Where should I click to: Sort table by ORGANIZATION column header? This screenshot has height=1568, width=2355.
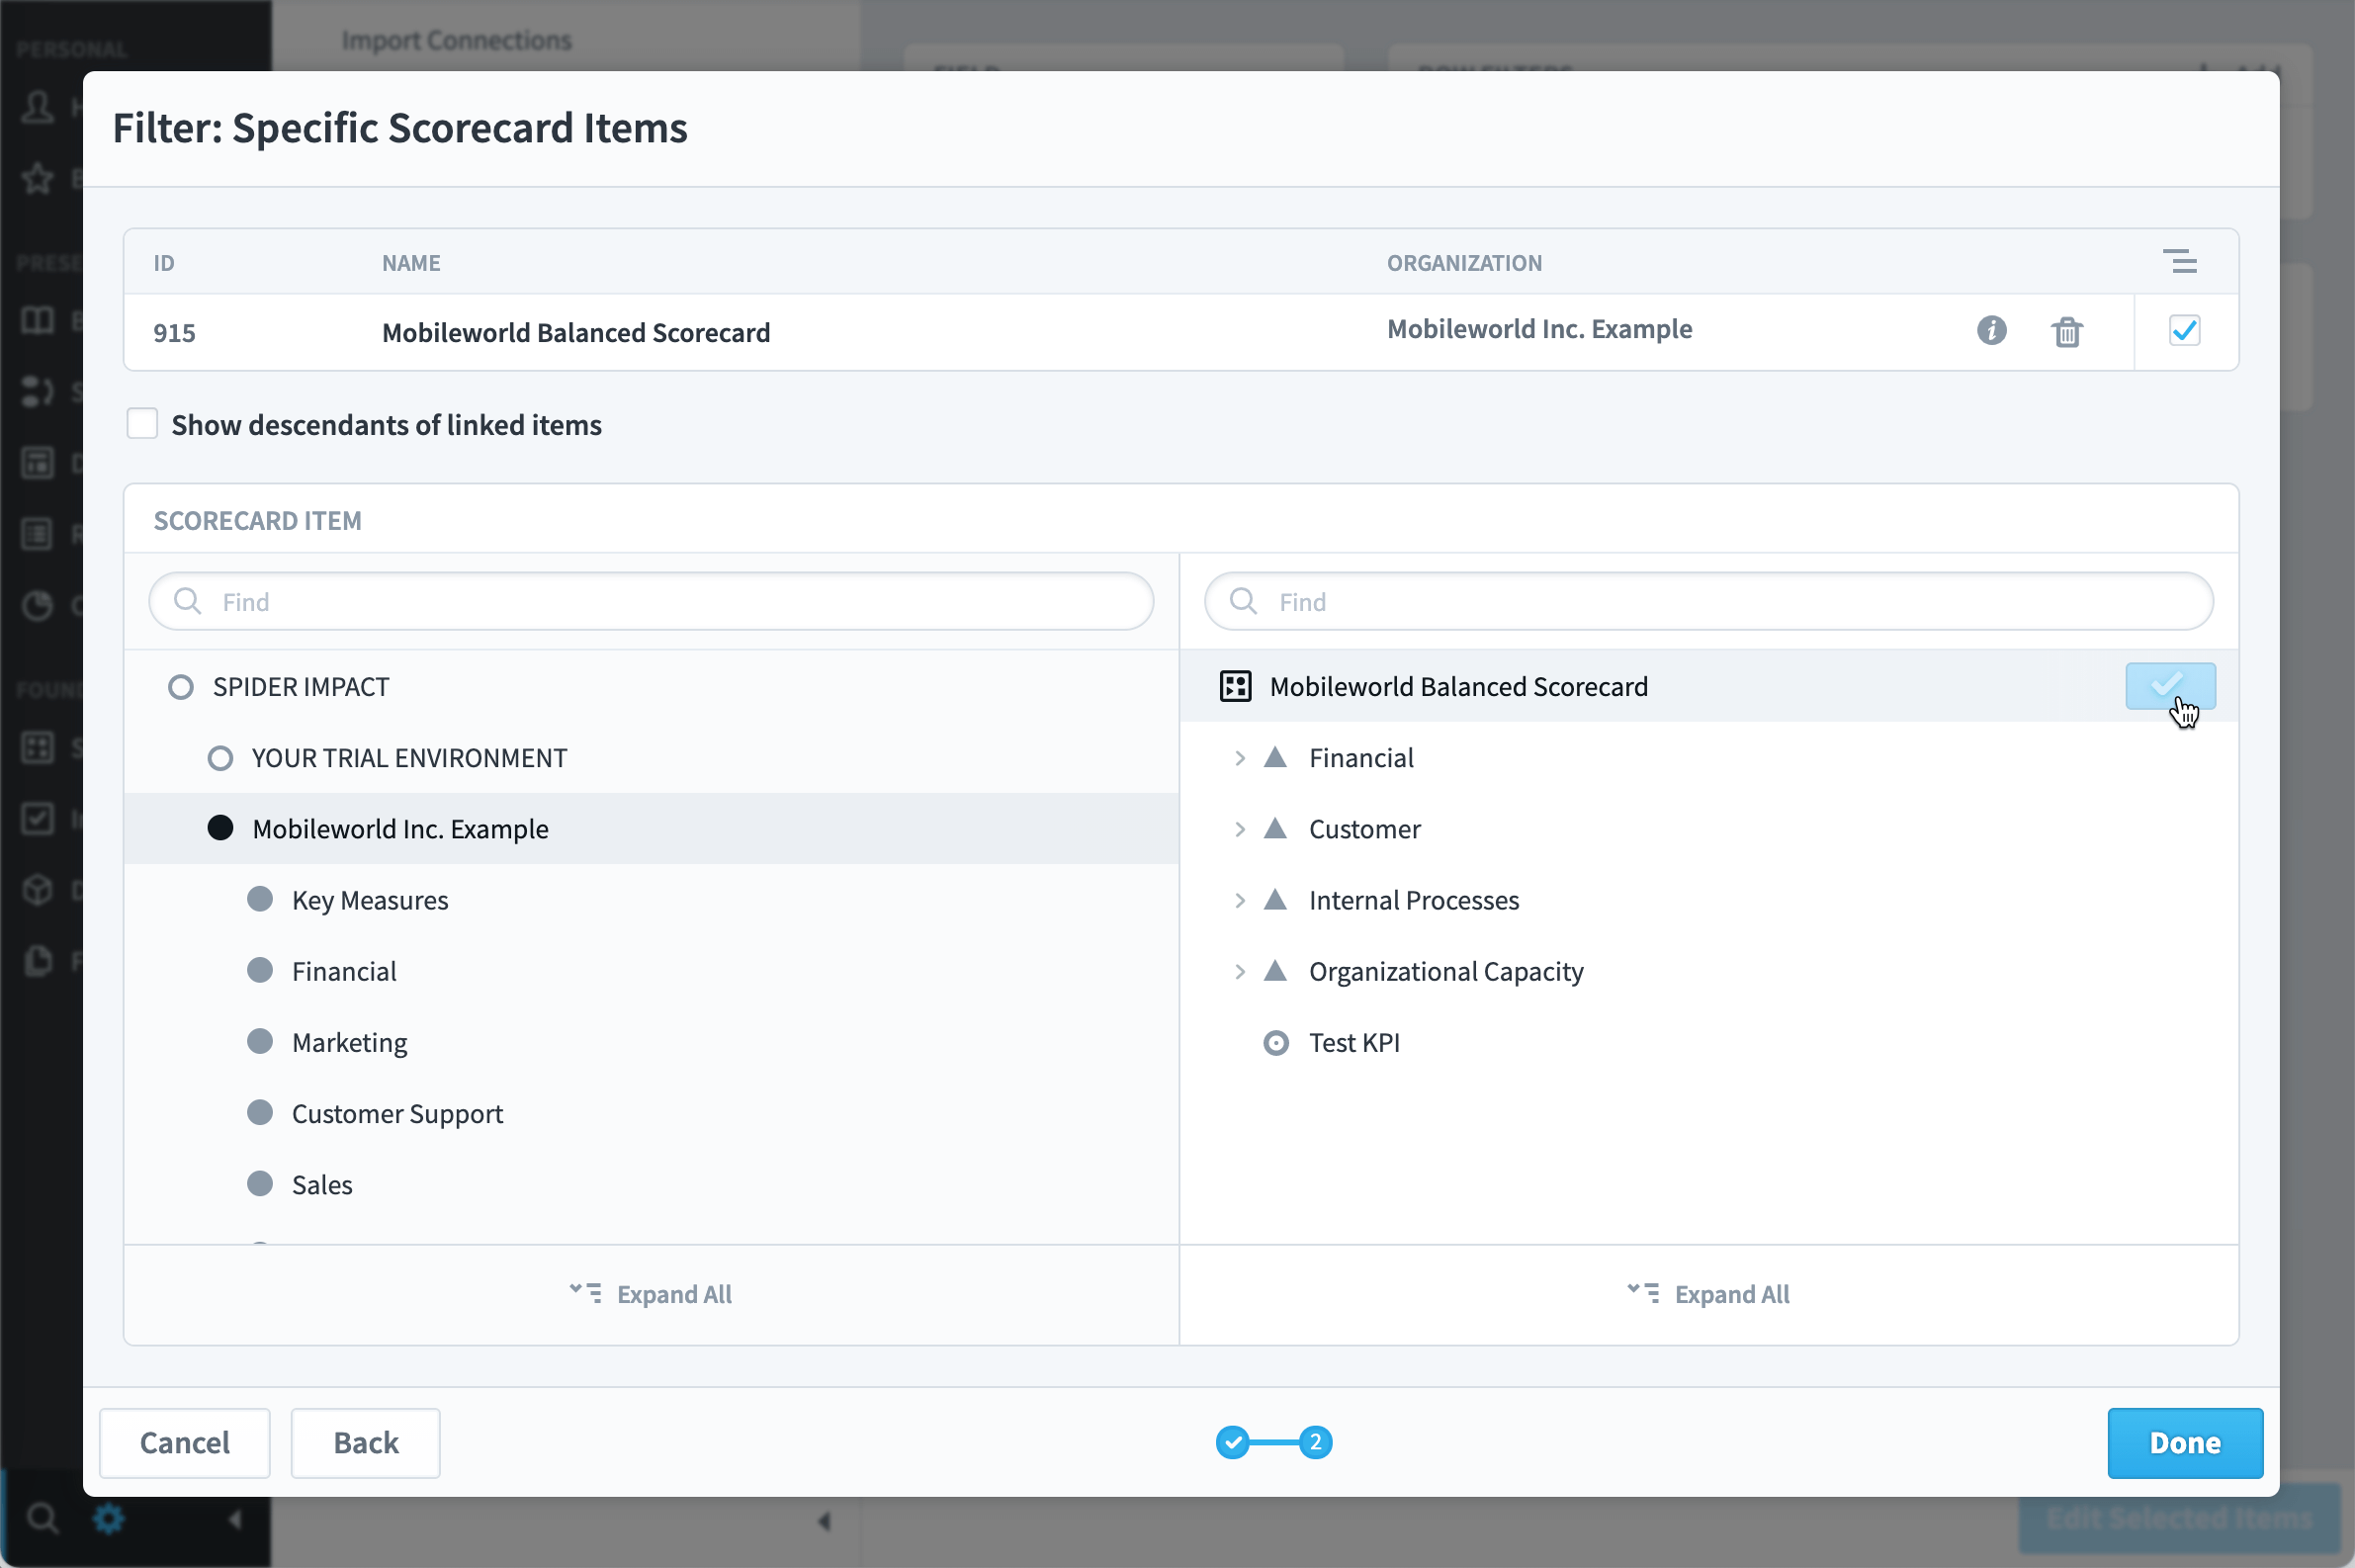(1464, 263)
